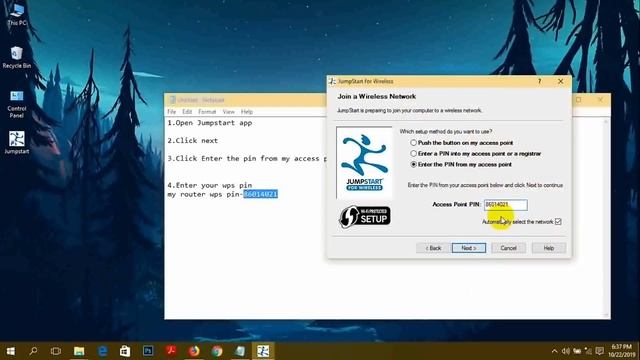Switch to Notepad on the taskbar

pos(240,351)
